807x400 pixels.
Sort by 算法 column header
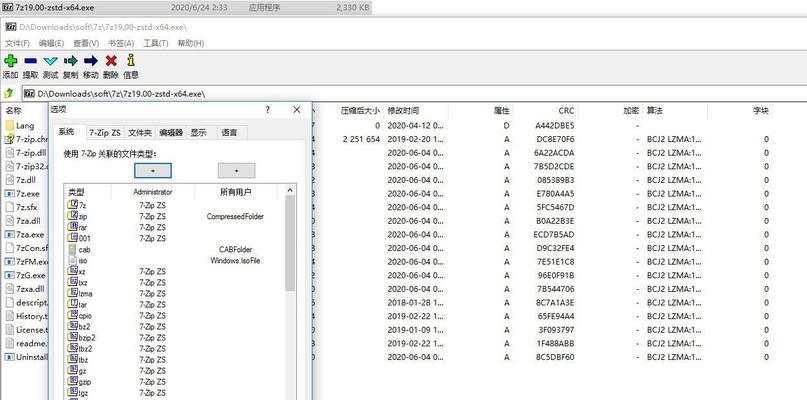tap(655, 110)
